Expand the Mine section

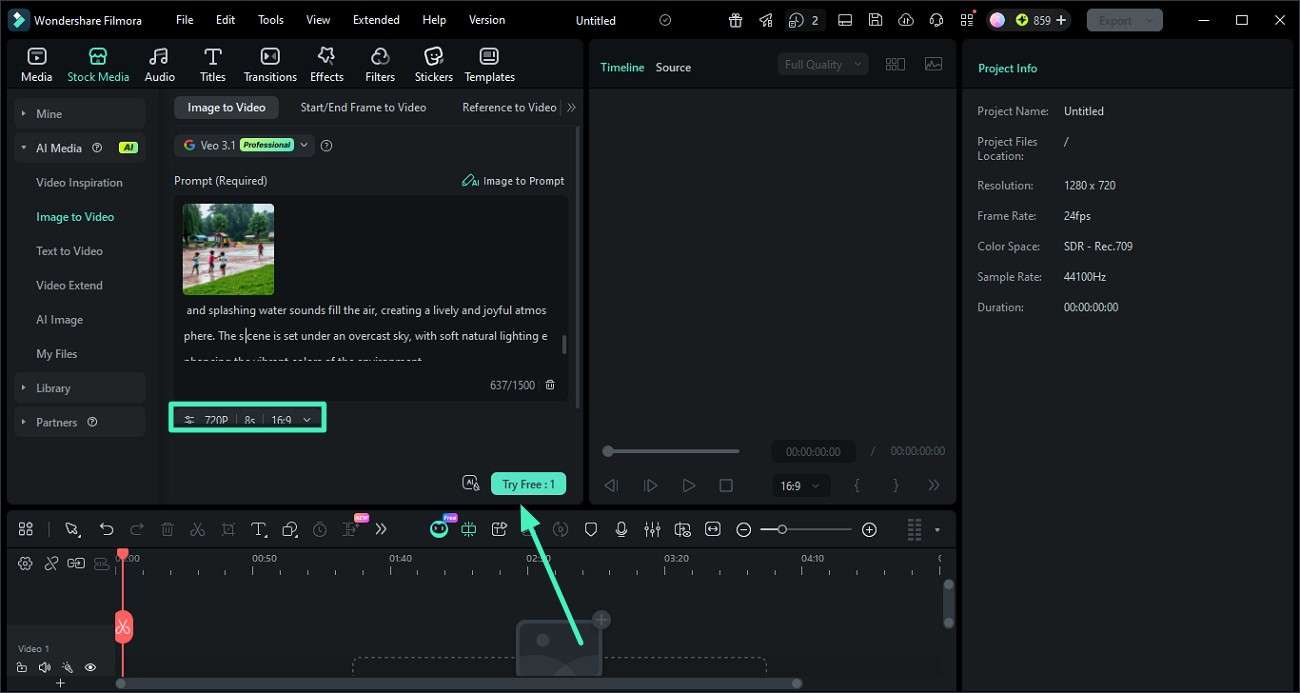pyautogui.click(x=80, y=114)
